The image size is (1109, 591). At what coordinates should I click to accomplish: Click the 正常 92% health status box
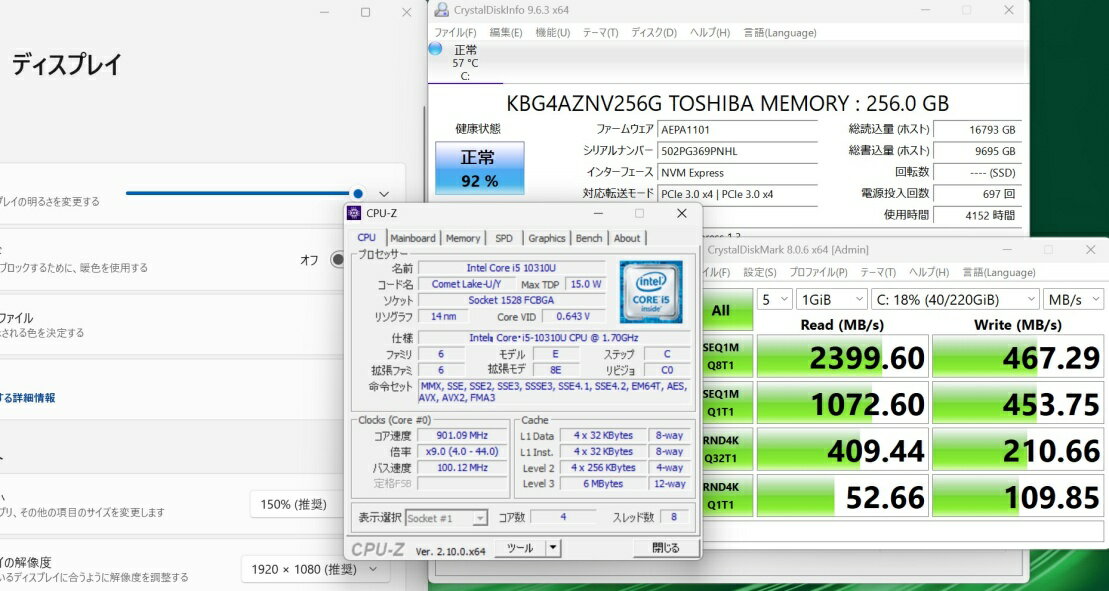click(478, 168)
